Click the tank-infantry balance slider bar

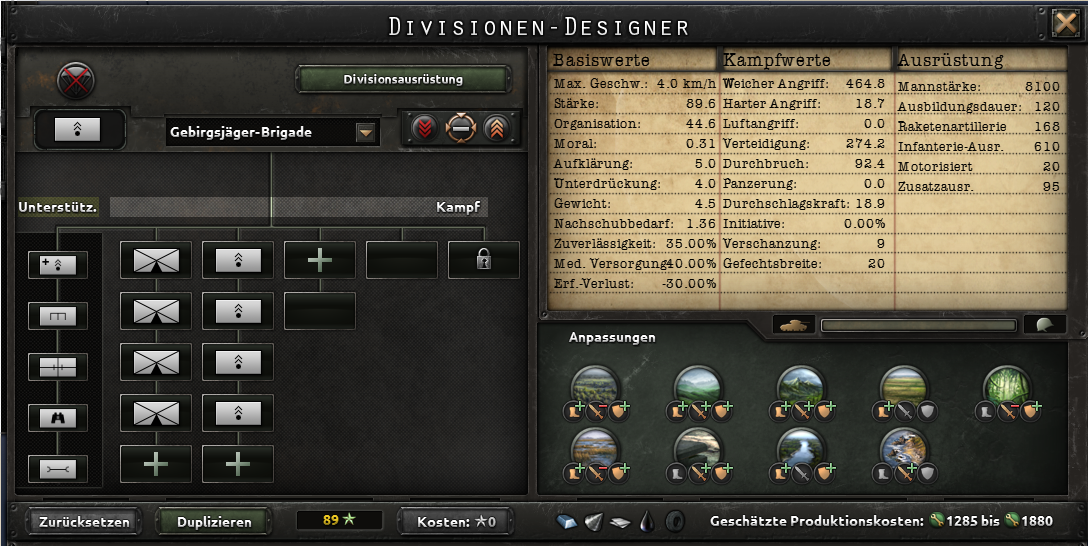click(919, 325)
